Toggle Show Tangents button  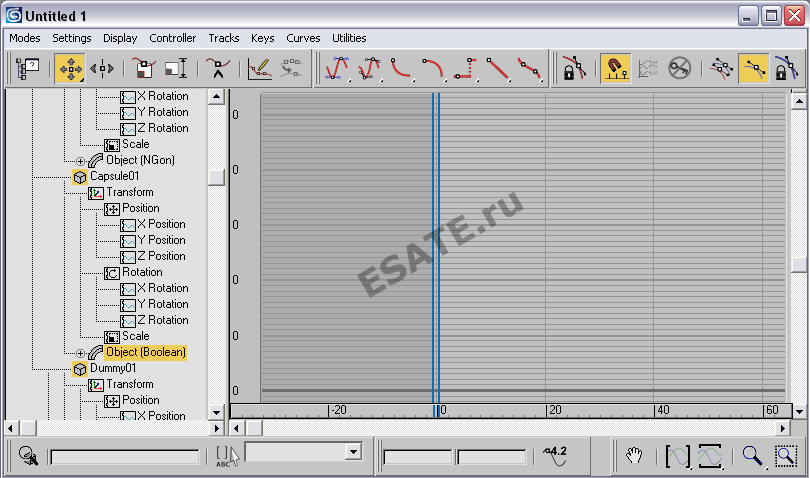click(x=754, y=68)
